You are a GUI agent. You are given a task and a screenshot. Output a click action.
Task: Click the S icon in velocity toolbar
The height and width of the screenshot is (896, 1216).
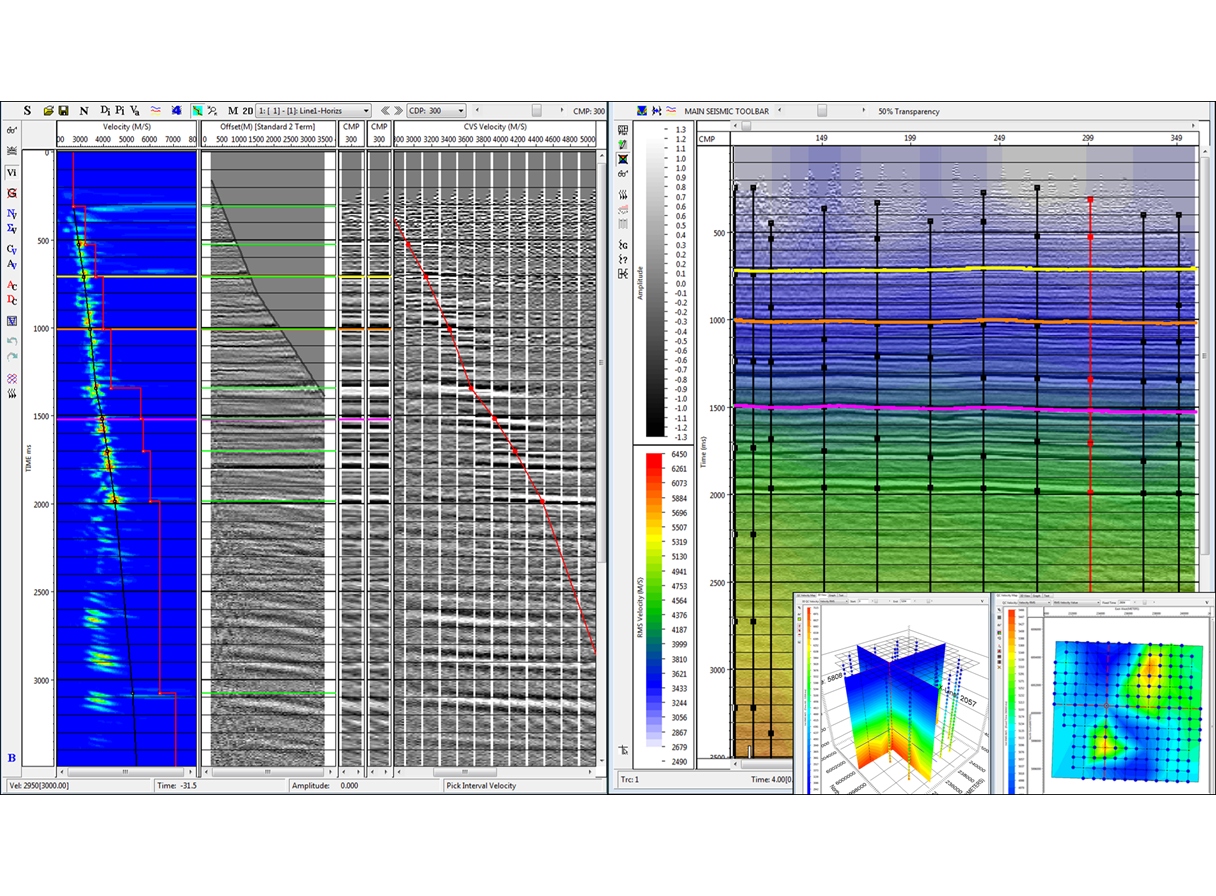27,110
